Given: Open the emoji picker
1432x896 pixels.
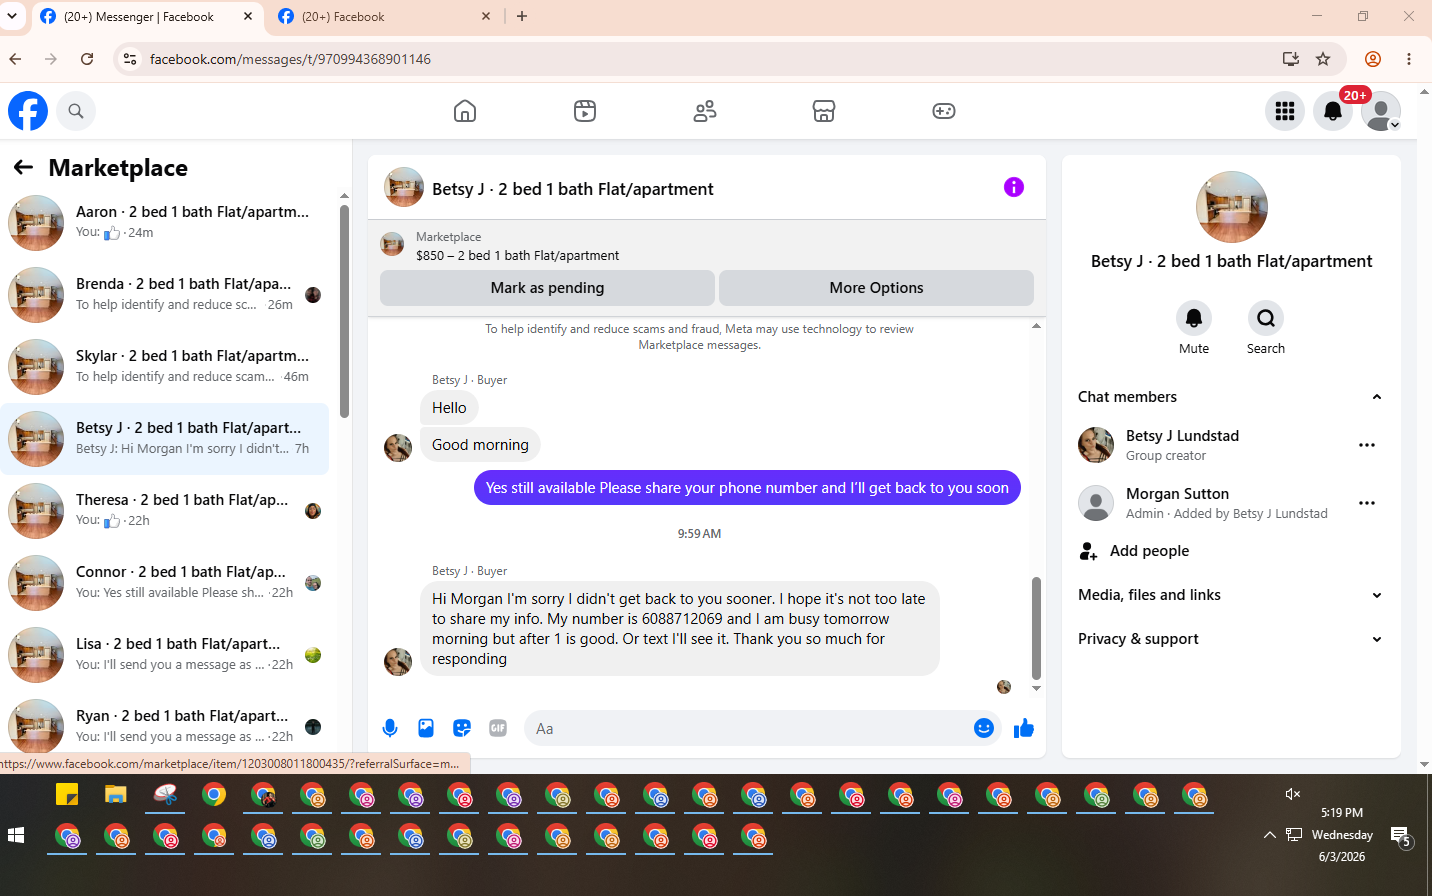Looking at the screenshot, I should click(984, 728).
